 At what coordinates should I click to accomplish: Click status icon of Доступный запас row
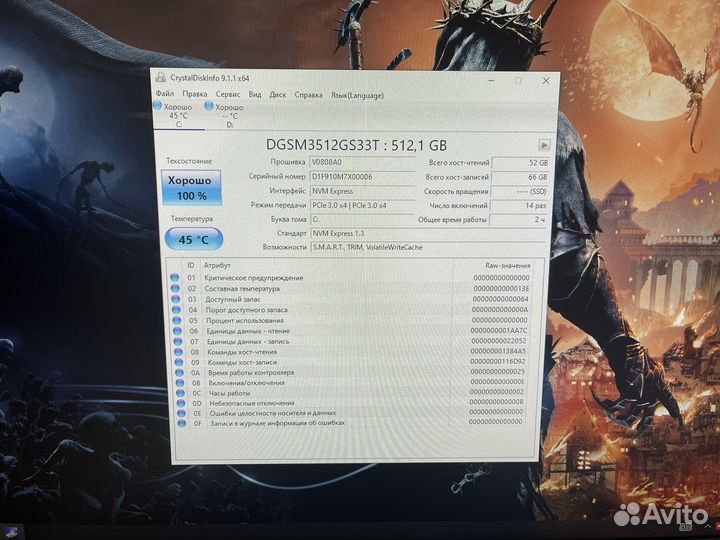pyautogui.click(x=175, y=299)
